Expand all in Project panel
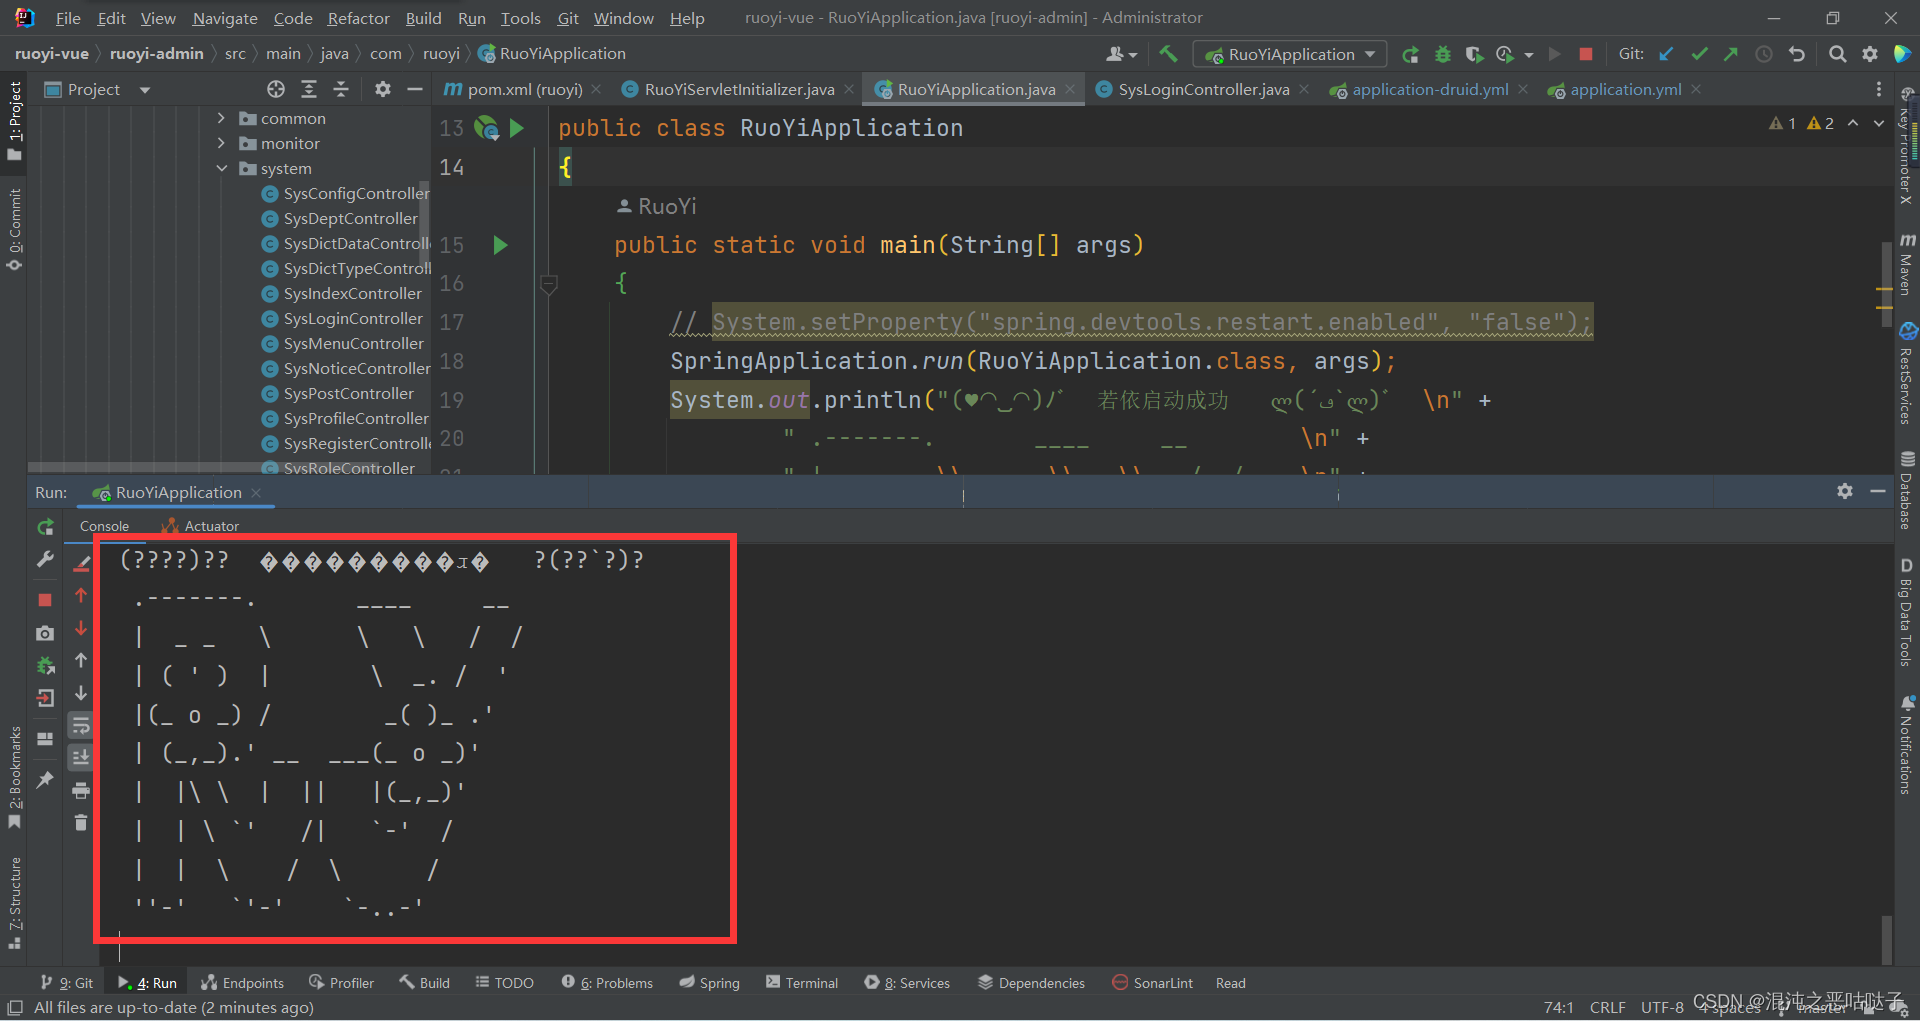Viewport: 1920px width, 1021px height. coord(309,89)
